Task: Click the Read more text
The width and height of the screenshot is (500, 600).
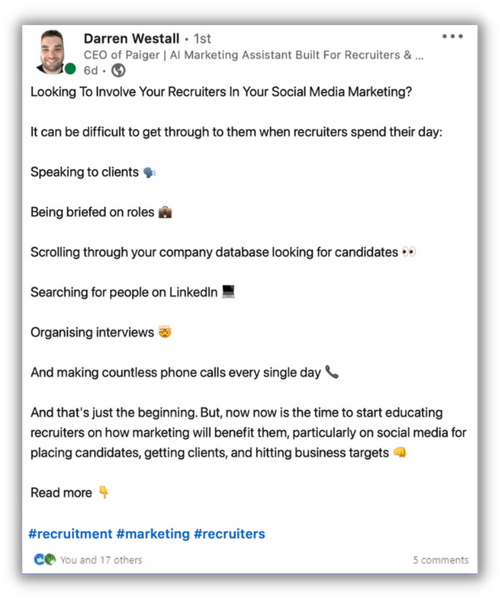Action: tap(61, 492)
